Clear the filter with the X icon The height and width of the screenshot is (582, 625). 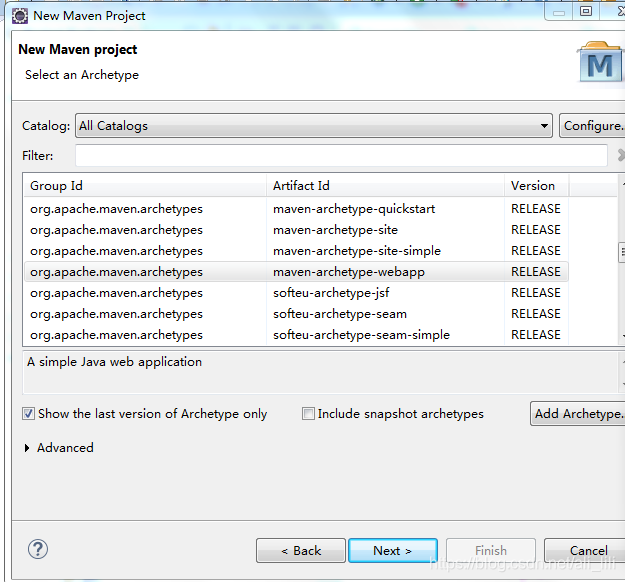coord(621,155)
